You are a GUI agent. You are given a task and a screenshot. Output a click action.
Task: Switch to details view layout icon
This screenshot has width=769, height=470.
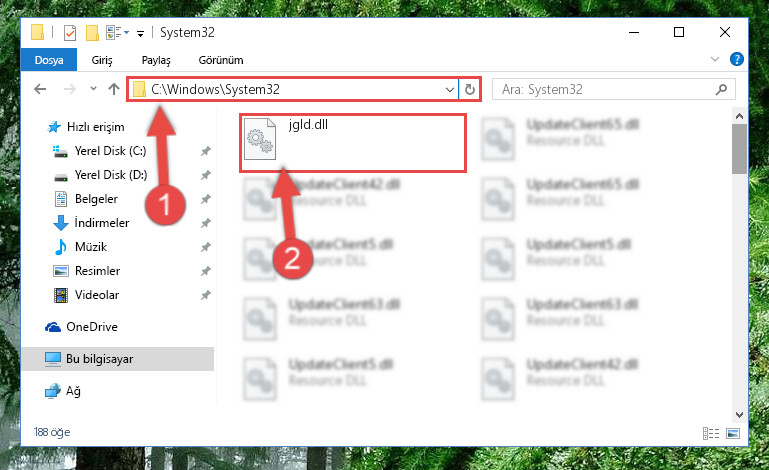[711, 433]
